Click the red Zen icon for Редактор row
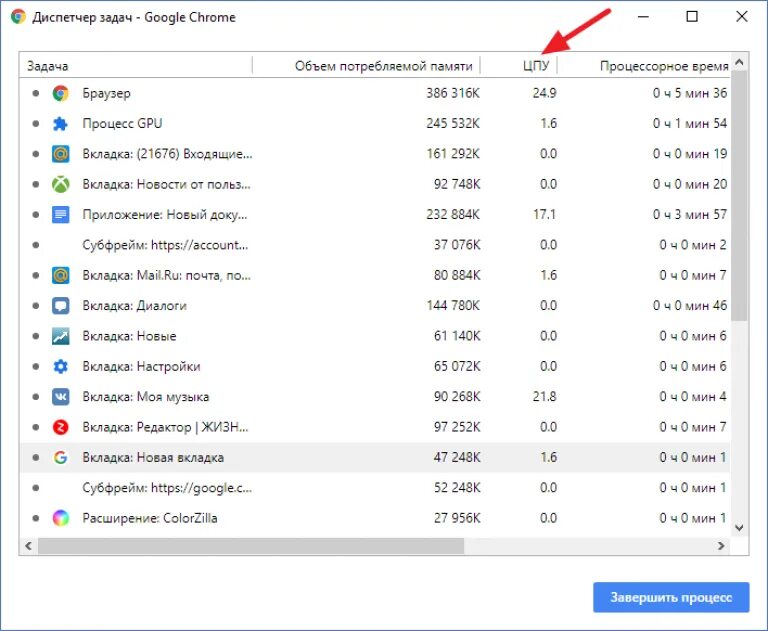Screen dimensions: 768x631 [x=60, y=427]
